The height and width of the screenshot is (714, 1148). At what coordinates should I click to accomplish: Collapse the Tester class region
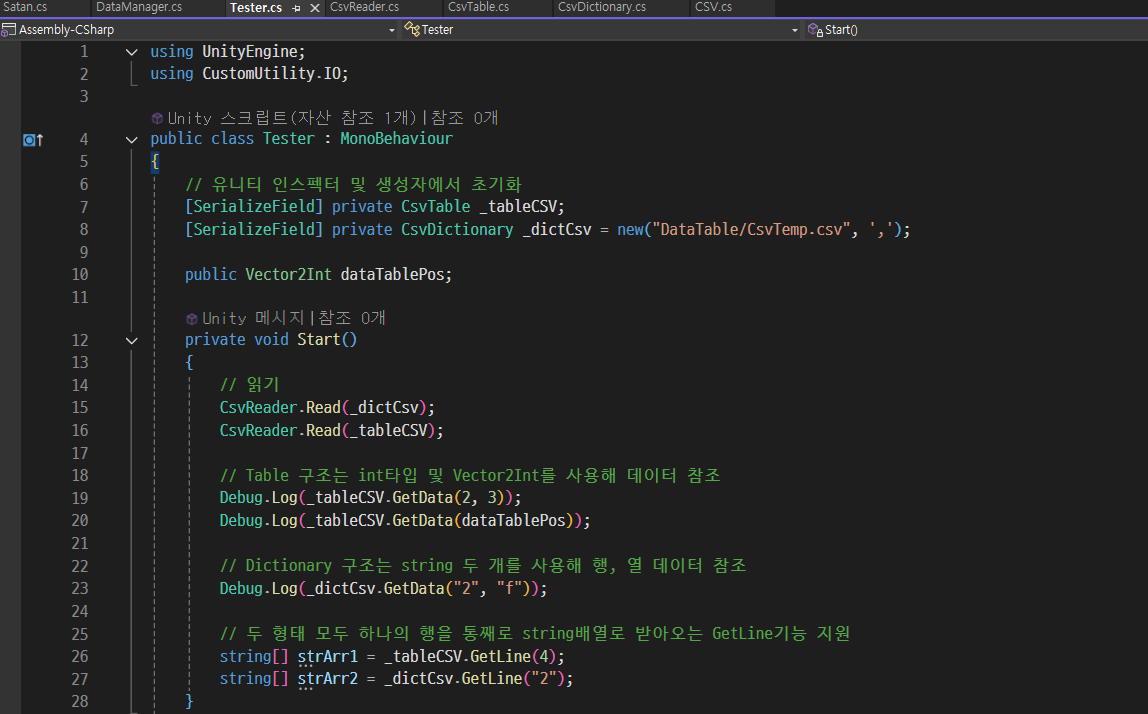(x=132, y=139)
